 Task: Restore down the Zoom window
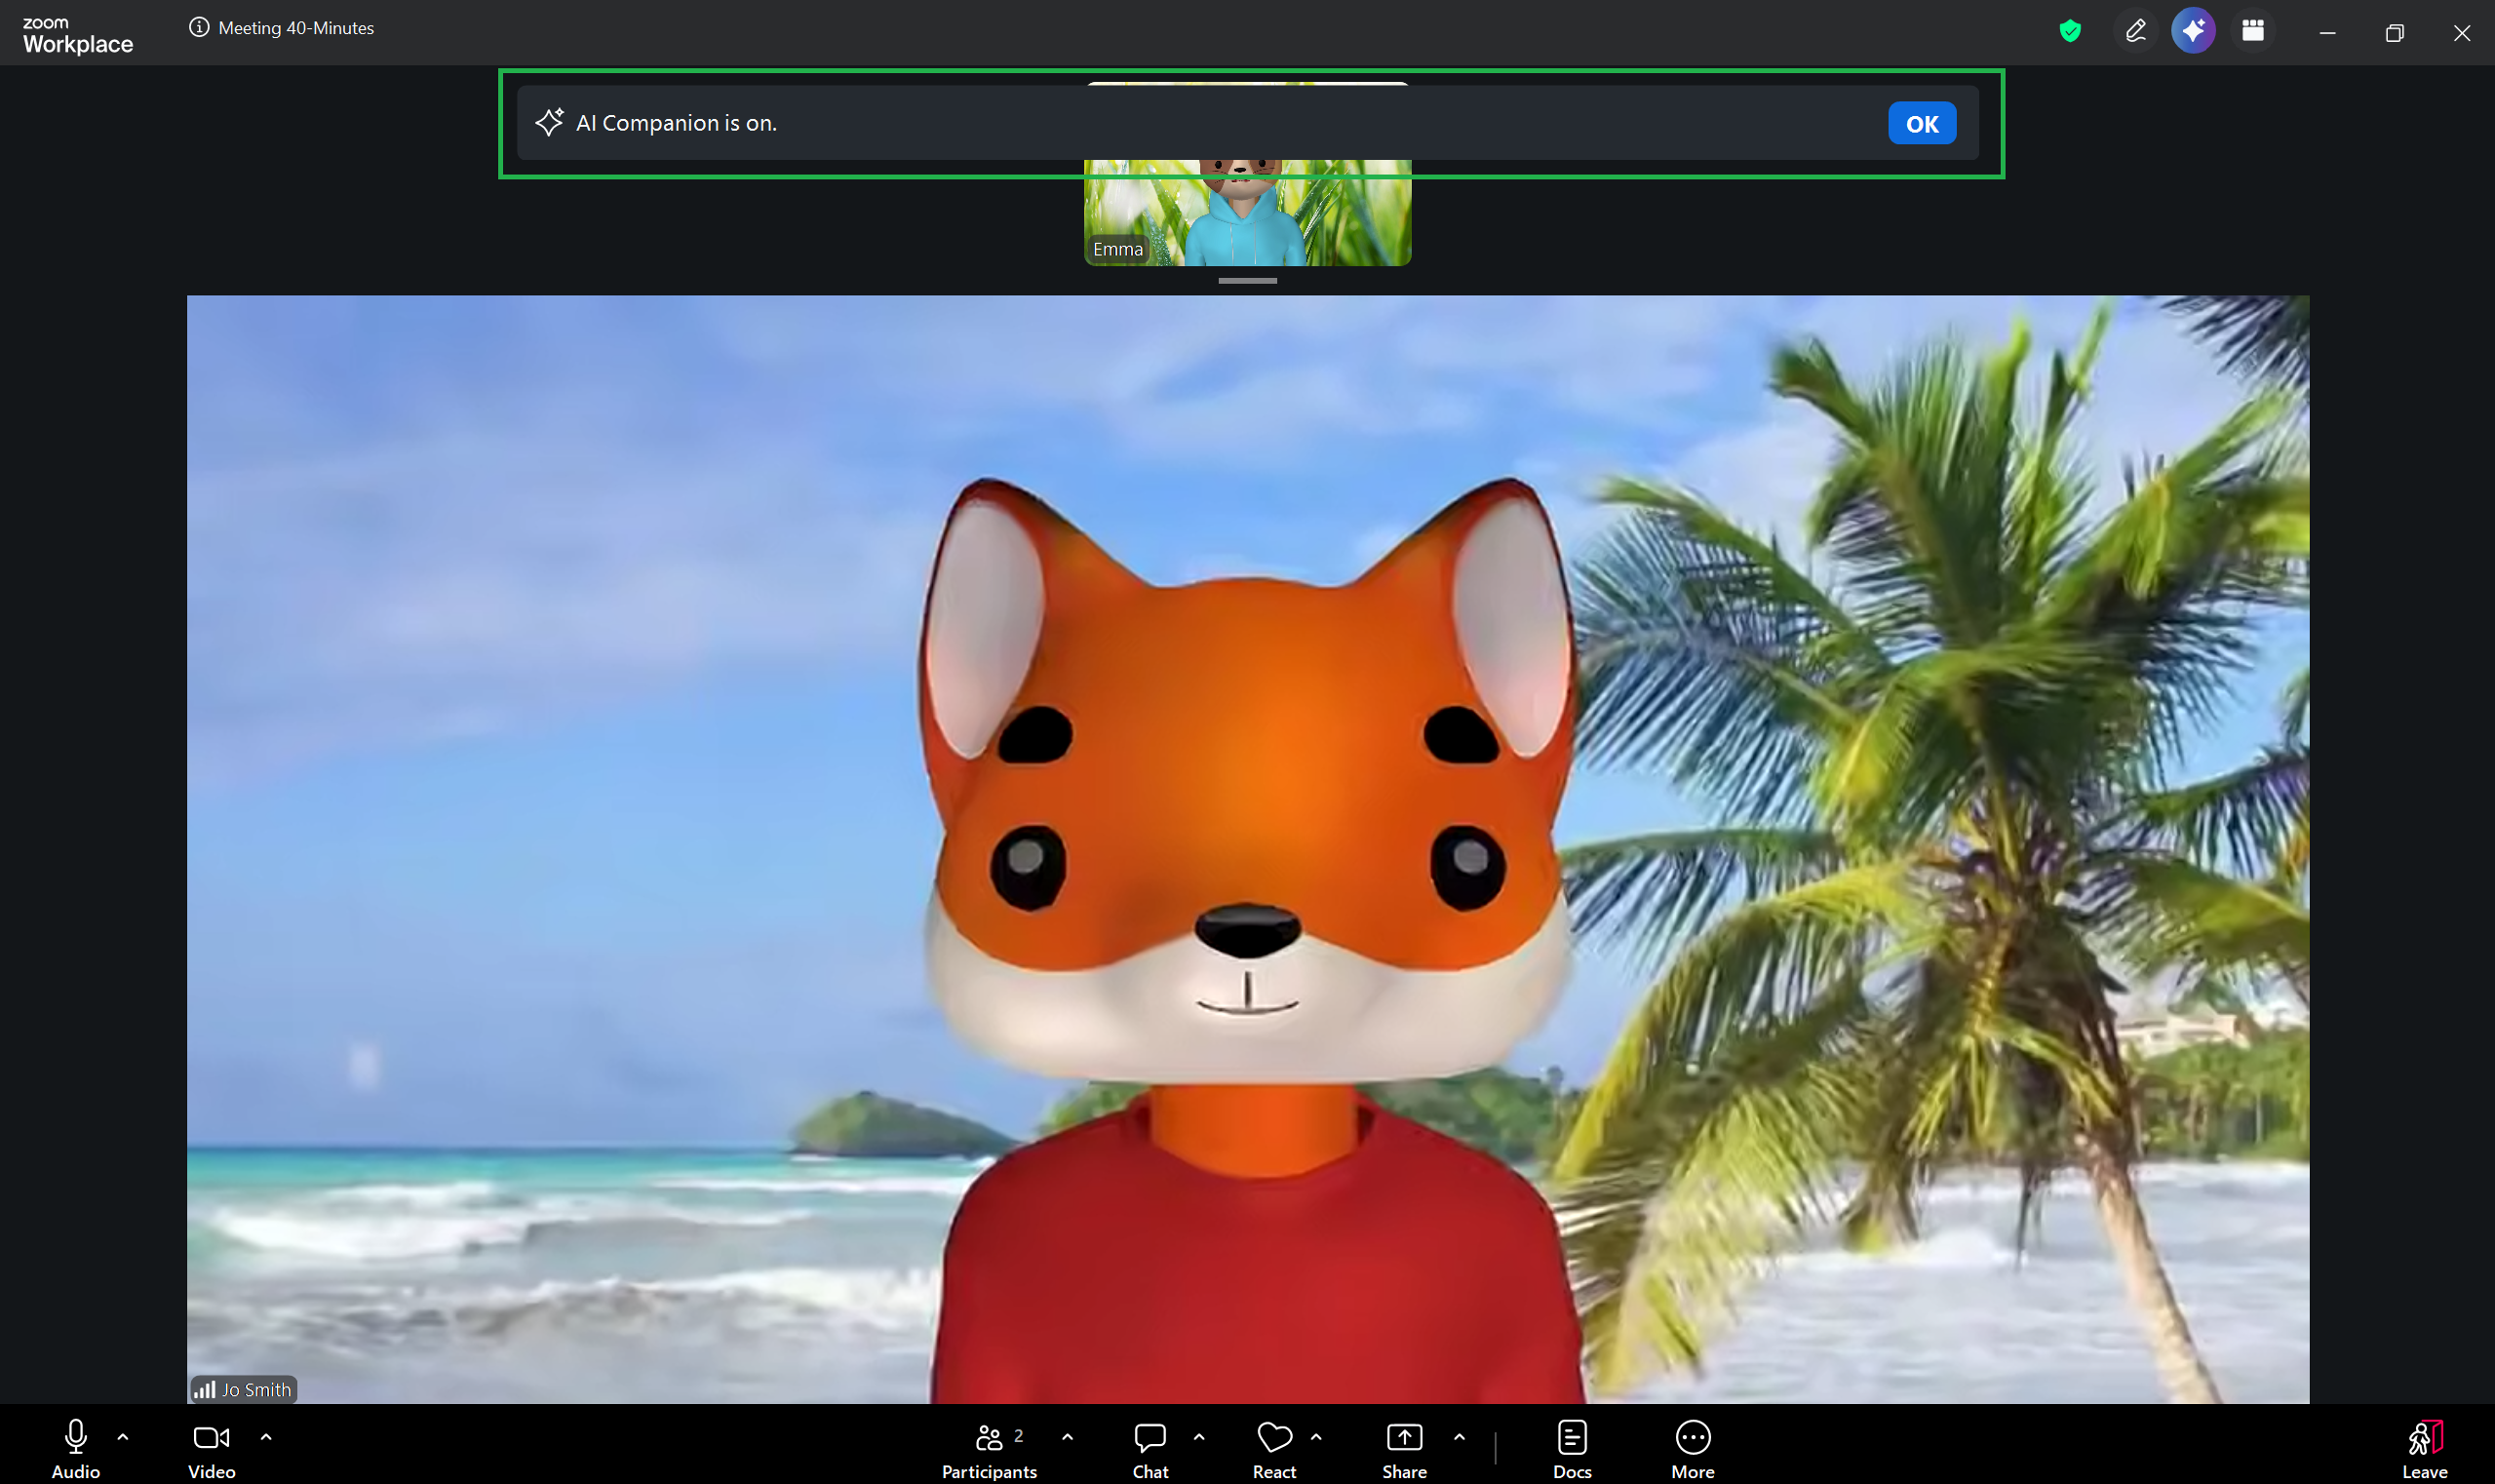pyautogui.click(x=2394, y=33)
